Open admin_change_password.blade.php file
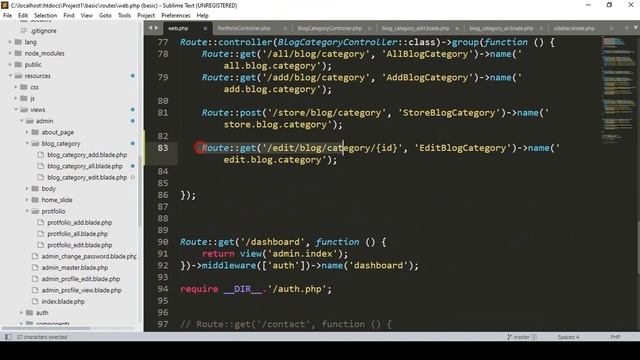 pyautogui.click(x=89, y=256)
